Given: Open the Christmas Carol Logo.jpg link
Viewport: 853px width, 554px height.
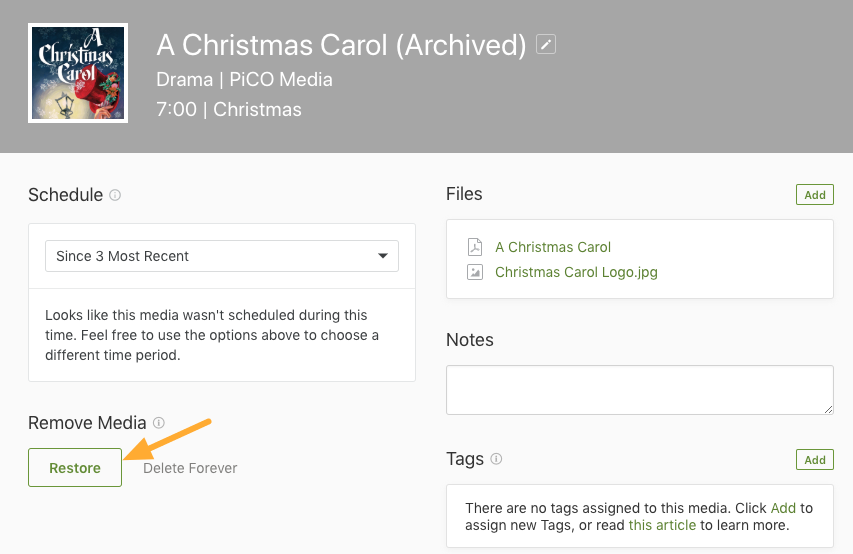Looking at the screenshot, I should [x=576, y=272].
